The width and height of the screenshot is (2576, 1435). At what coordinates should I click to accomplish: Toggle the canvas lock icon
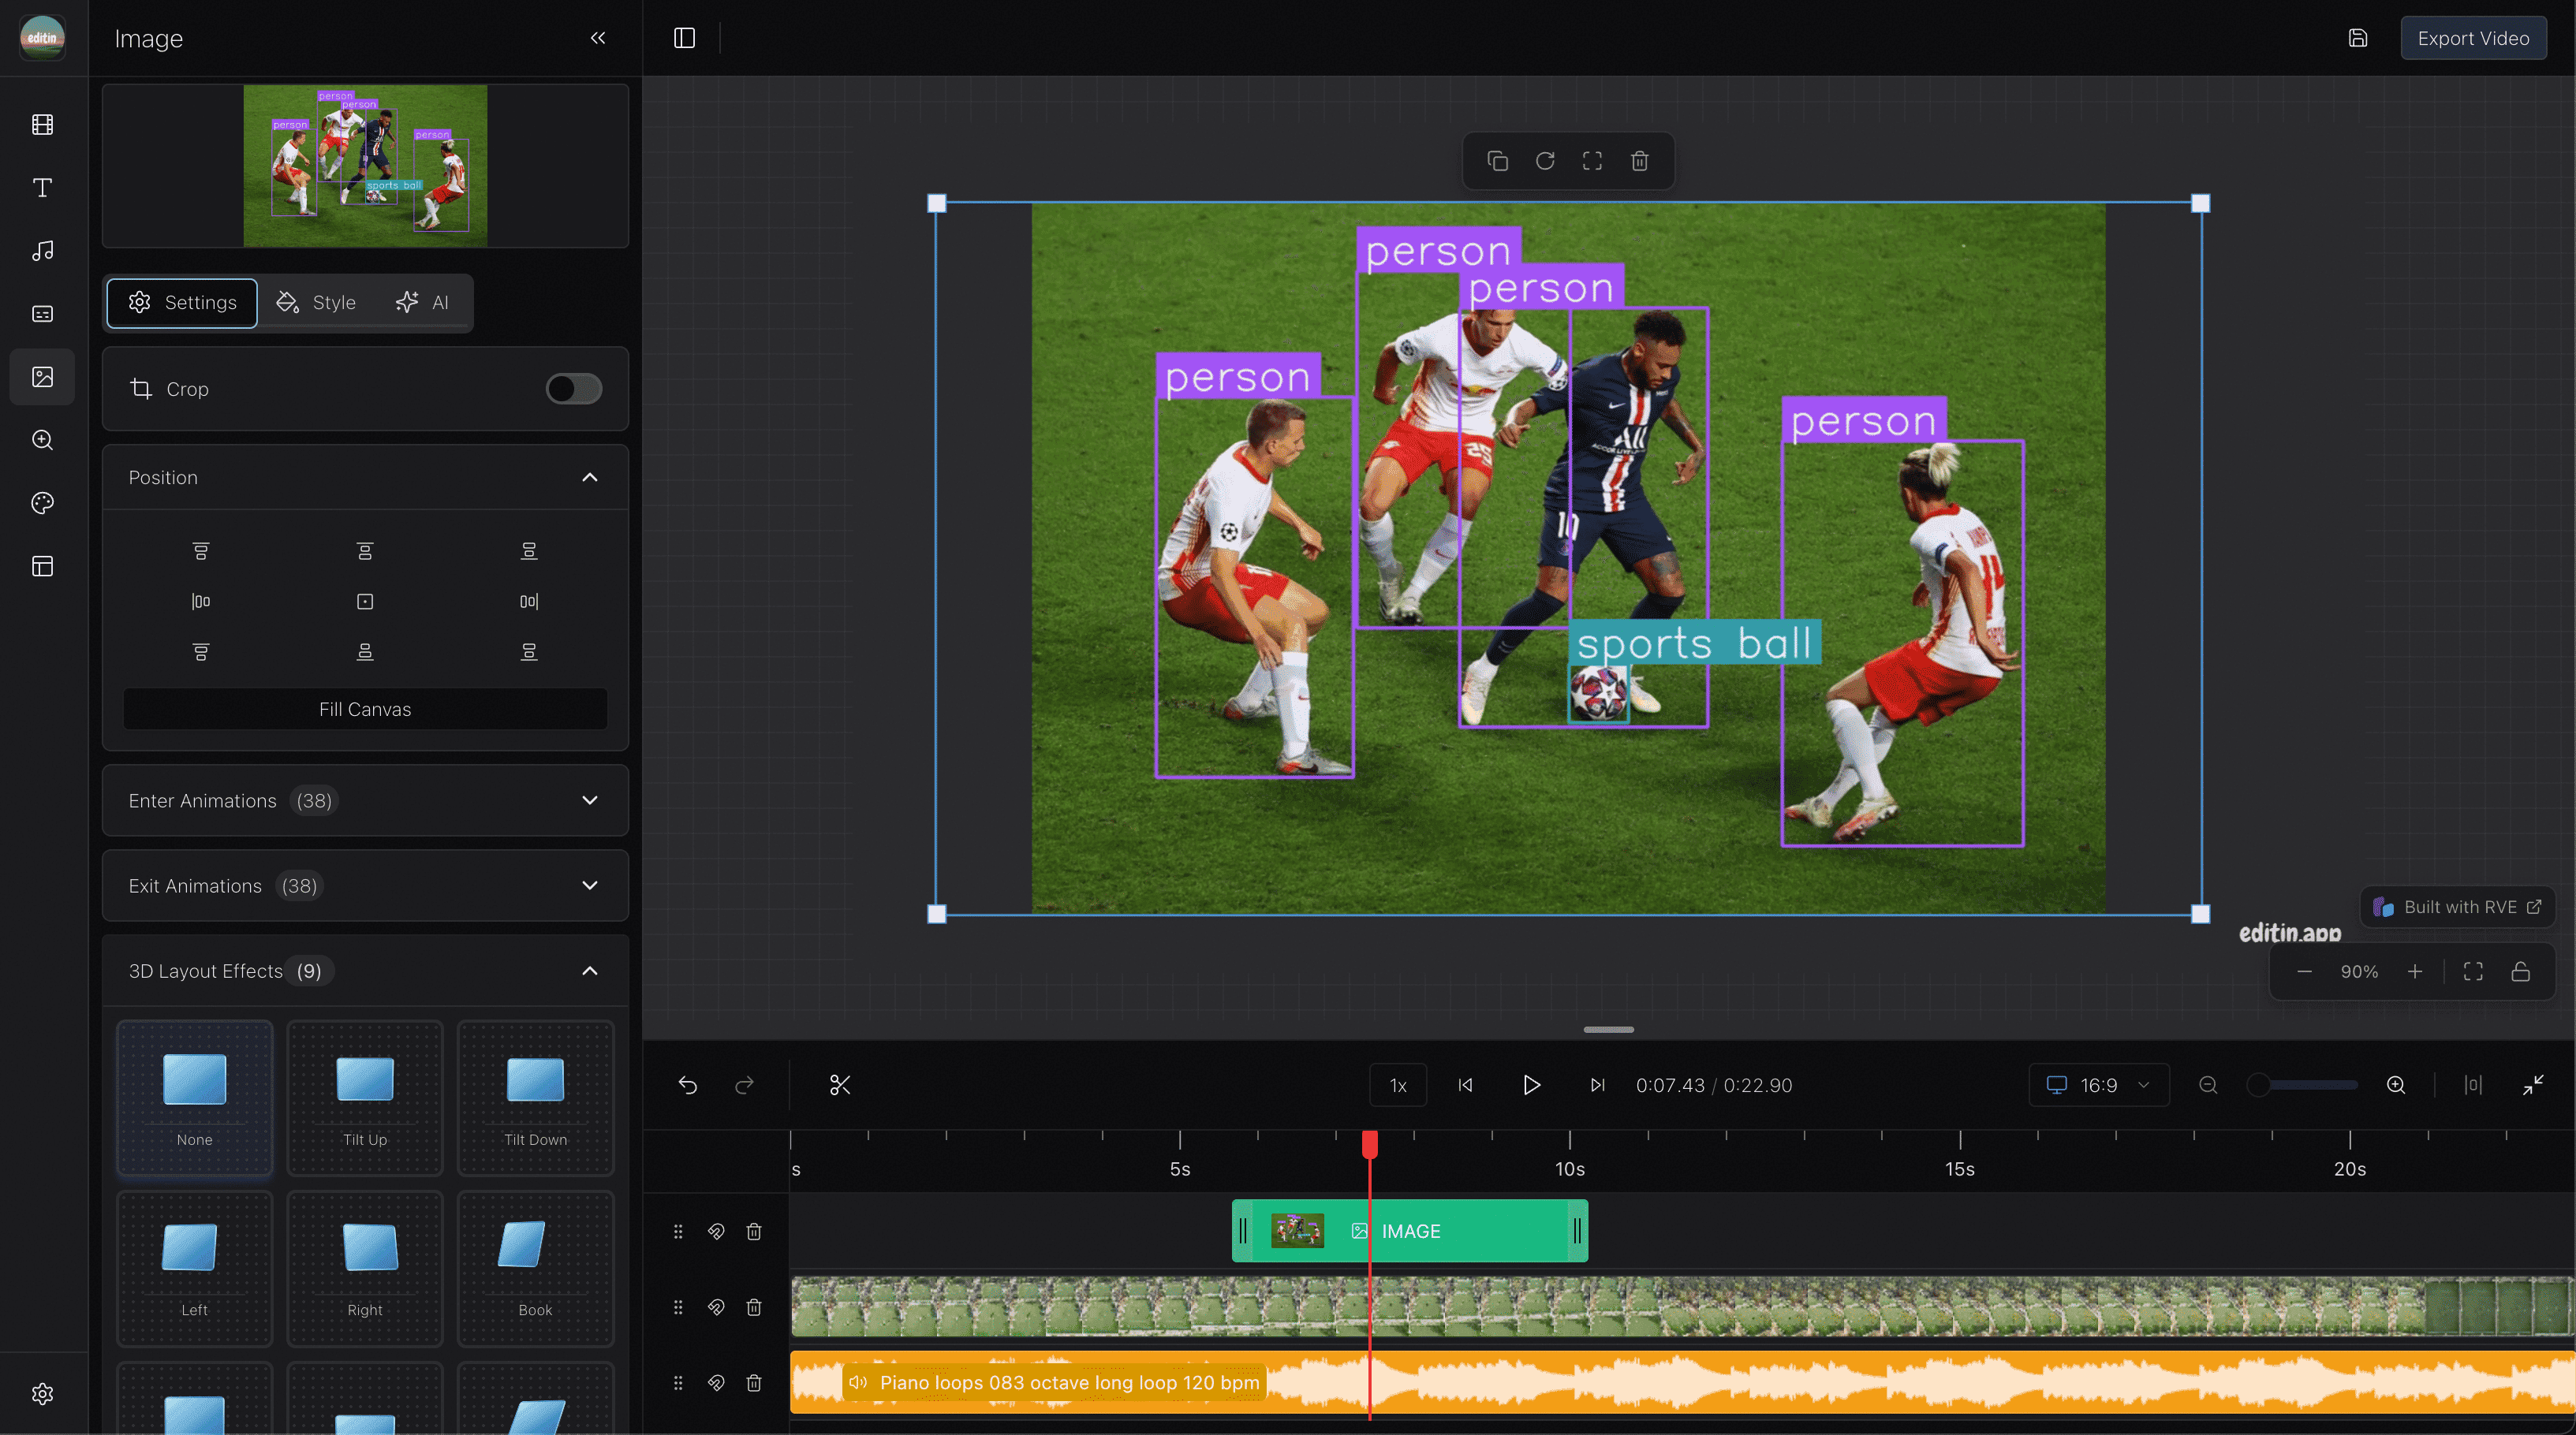(x=2521, y=972)
